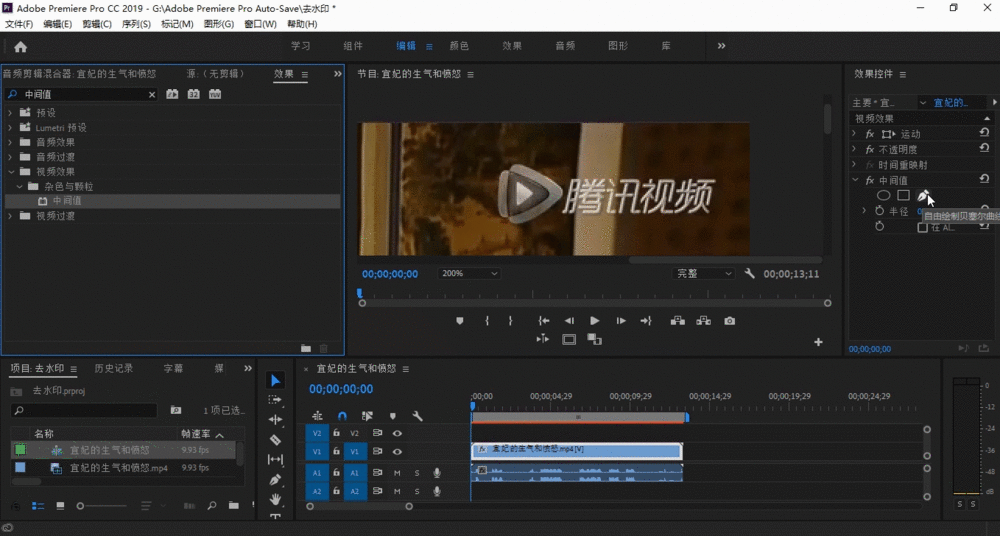Toggle V2 track output eye
1000x536 pixels.
pyautogui.click(x=397, y=433)
